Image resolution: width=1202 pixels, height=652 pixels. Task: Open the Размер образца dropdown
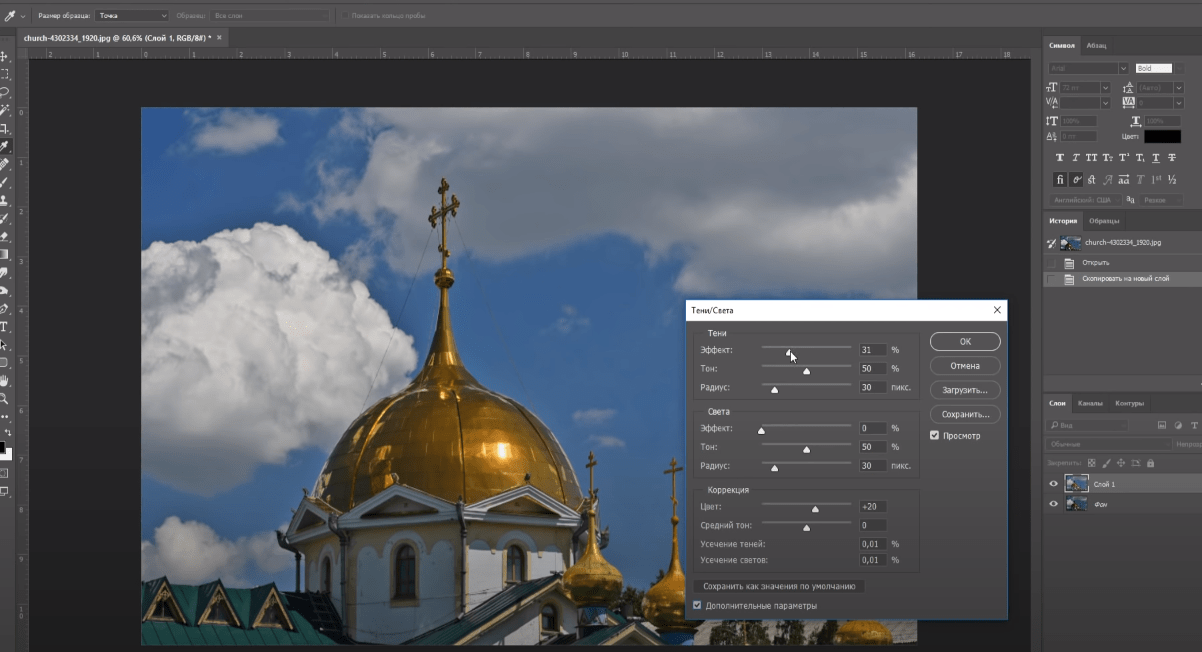(x=133, y=16)
